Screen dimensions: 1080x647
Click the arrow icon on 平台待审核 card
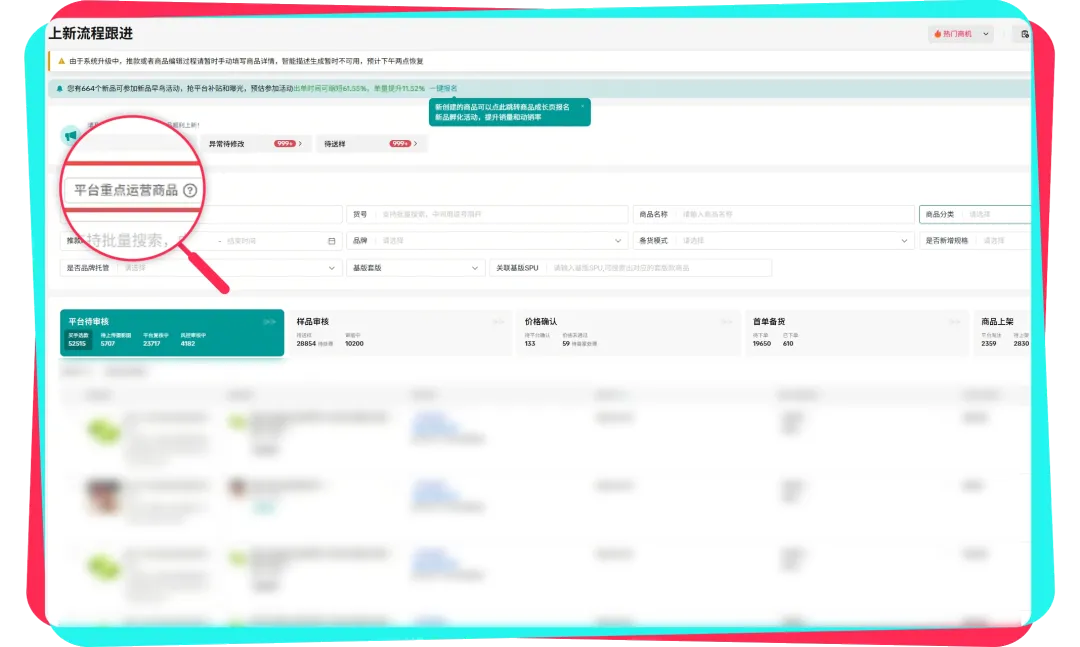click(269, 322)
